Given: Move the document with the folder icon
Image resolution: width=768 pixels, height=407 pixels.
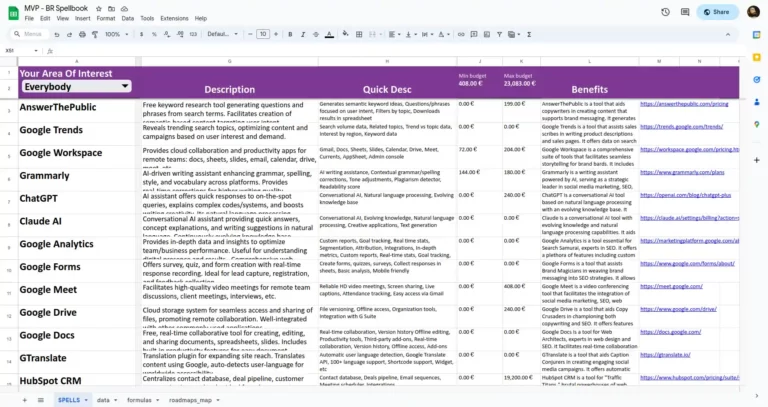Looking at the screenshot, I should pos(112,9).
